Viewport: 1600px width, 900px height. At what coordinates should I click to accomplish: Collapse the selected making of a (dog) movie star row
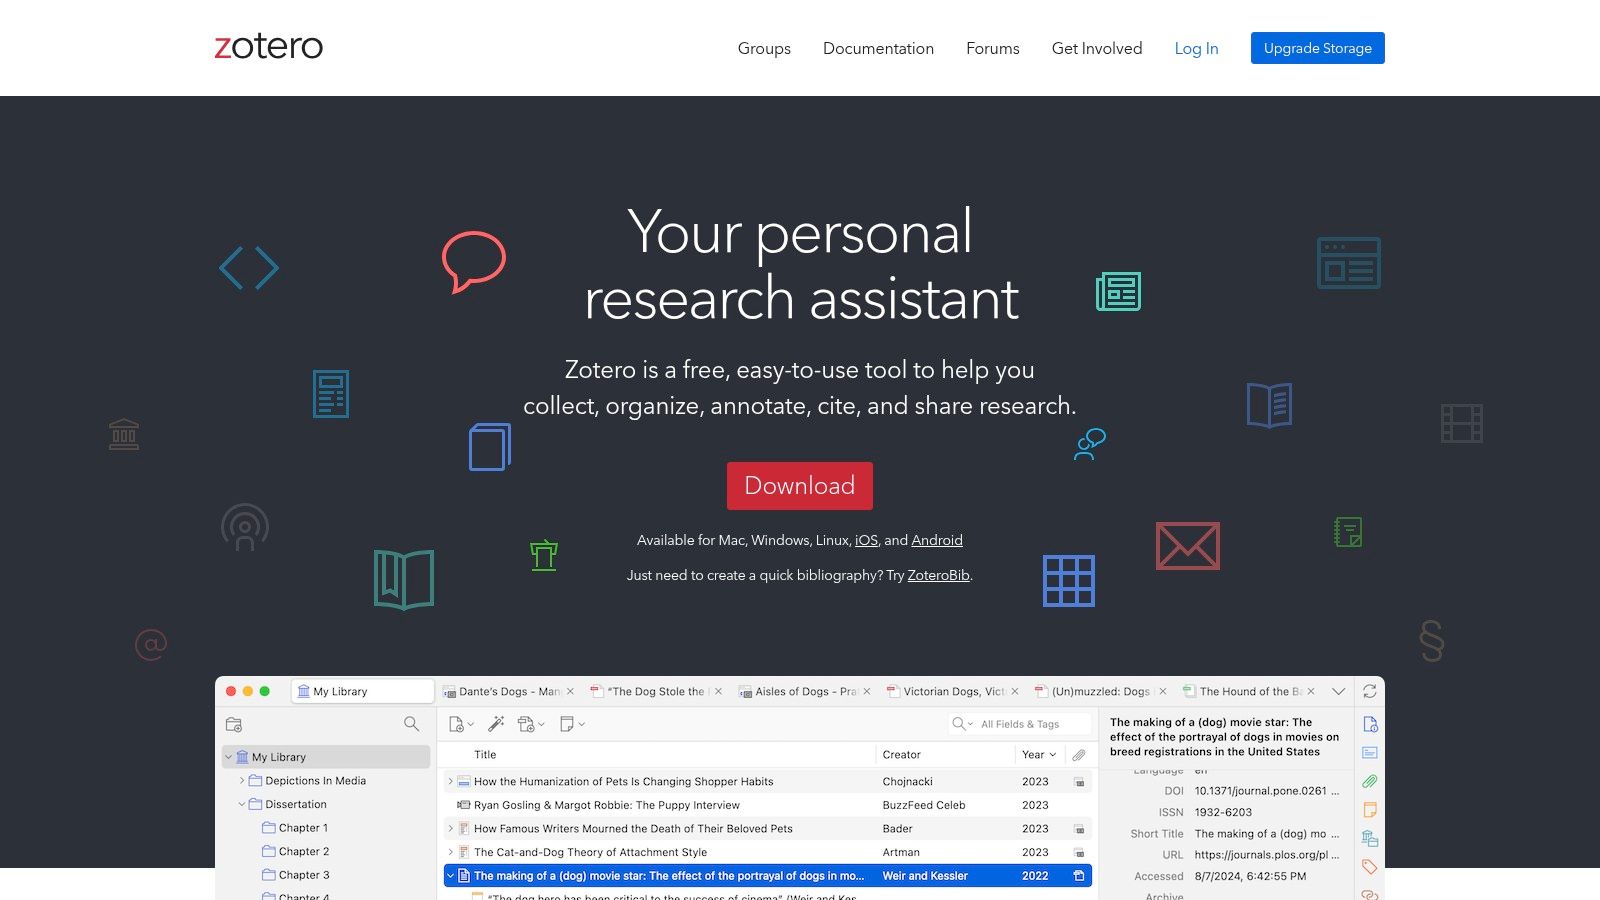[x=450, y=876]
